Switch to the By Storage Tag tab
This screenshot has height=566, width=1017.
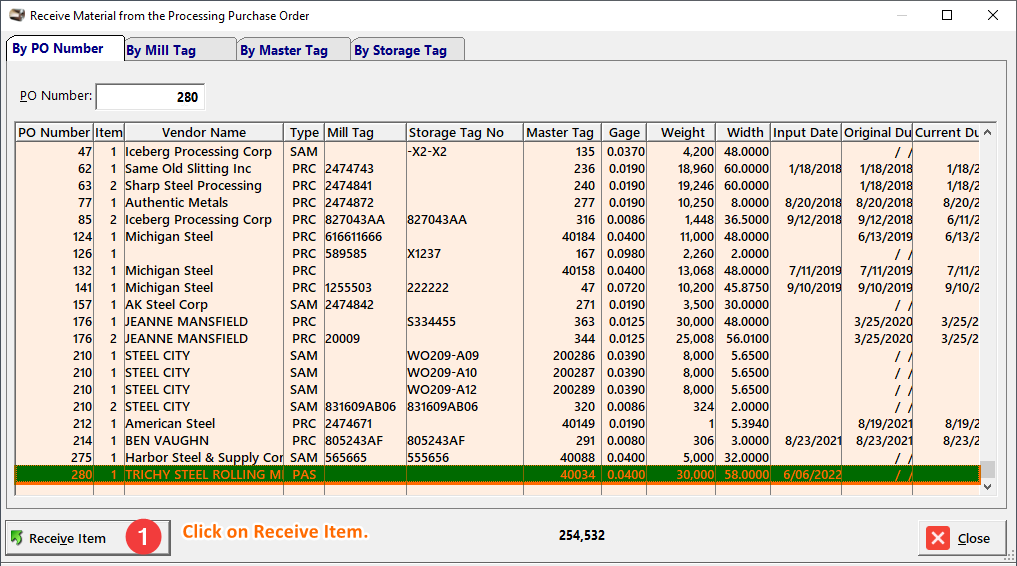[x=407, y=50]
